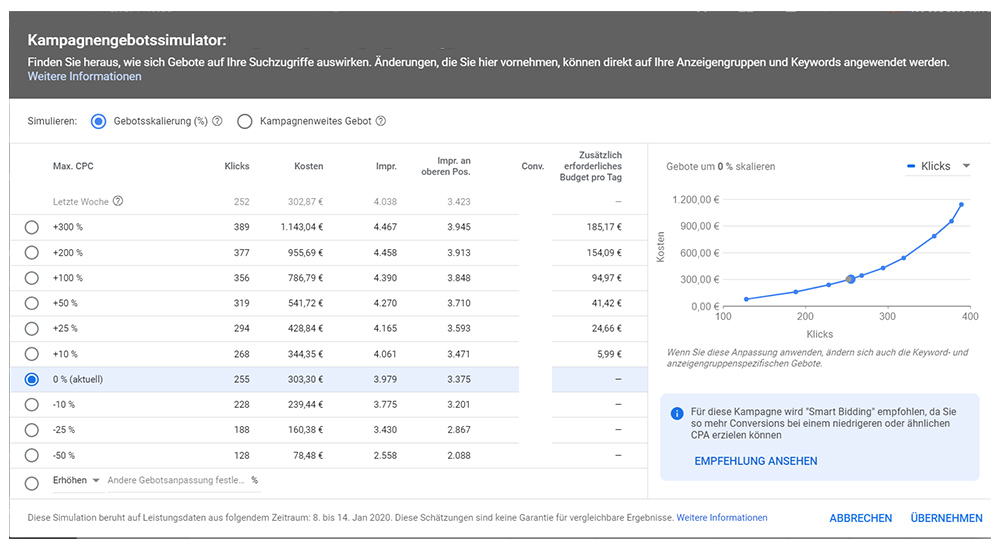The image size is (1000, 550).
Task: Click the highlighted current point on the chart
Action: [850, 279]
